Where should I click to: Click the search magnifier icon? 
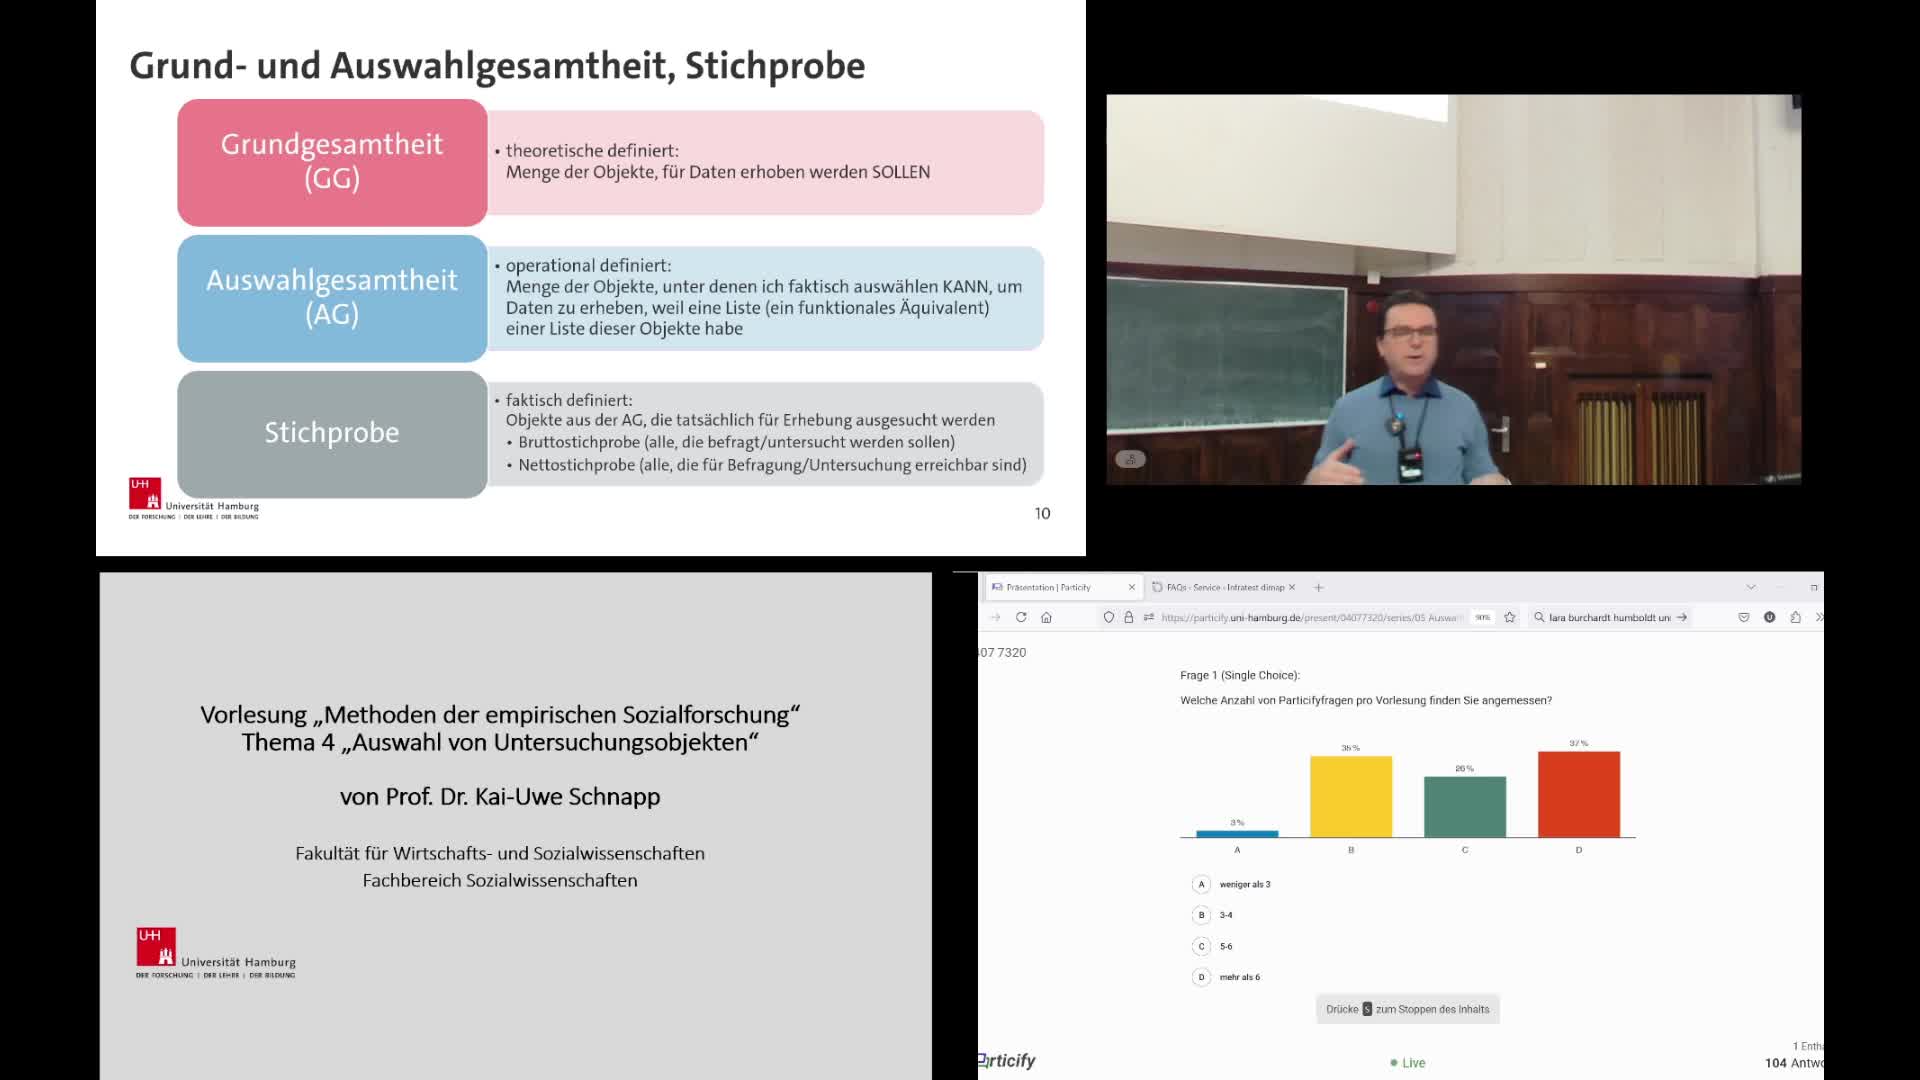pos(1540,617)
